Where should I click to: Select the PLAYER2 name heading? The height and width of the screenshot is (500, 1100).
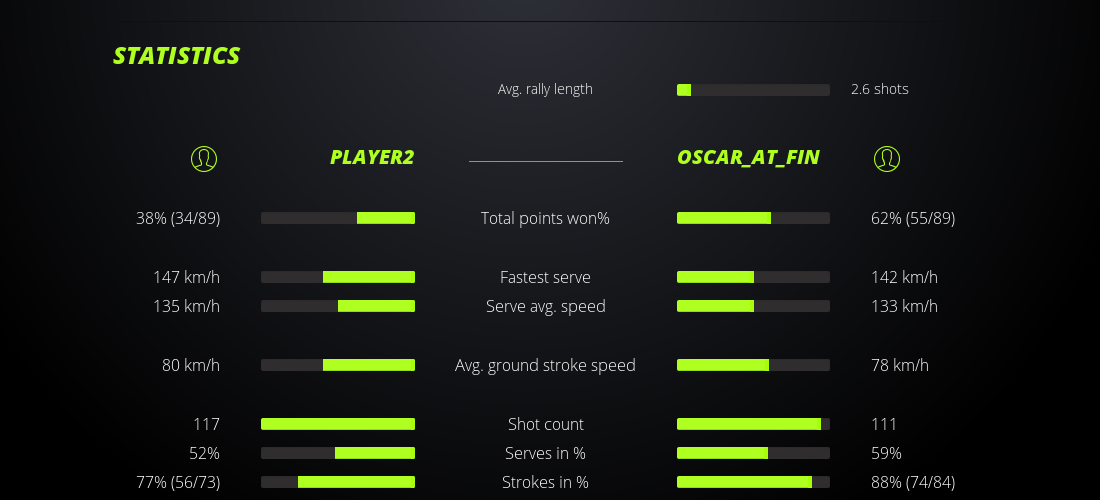tap(372, 157)
